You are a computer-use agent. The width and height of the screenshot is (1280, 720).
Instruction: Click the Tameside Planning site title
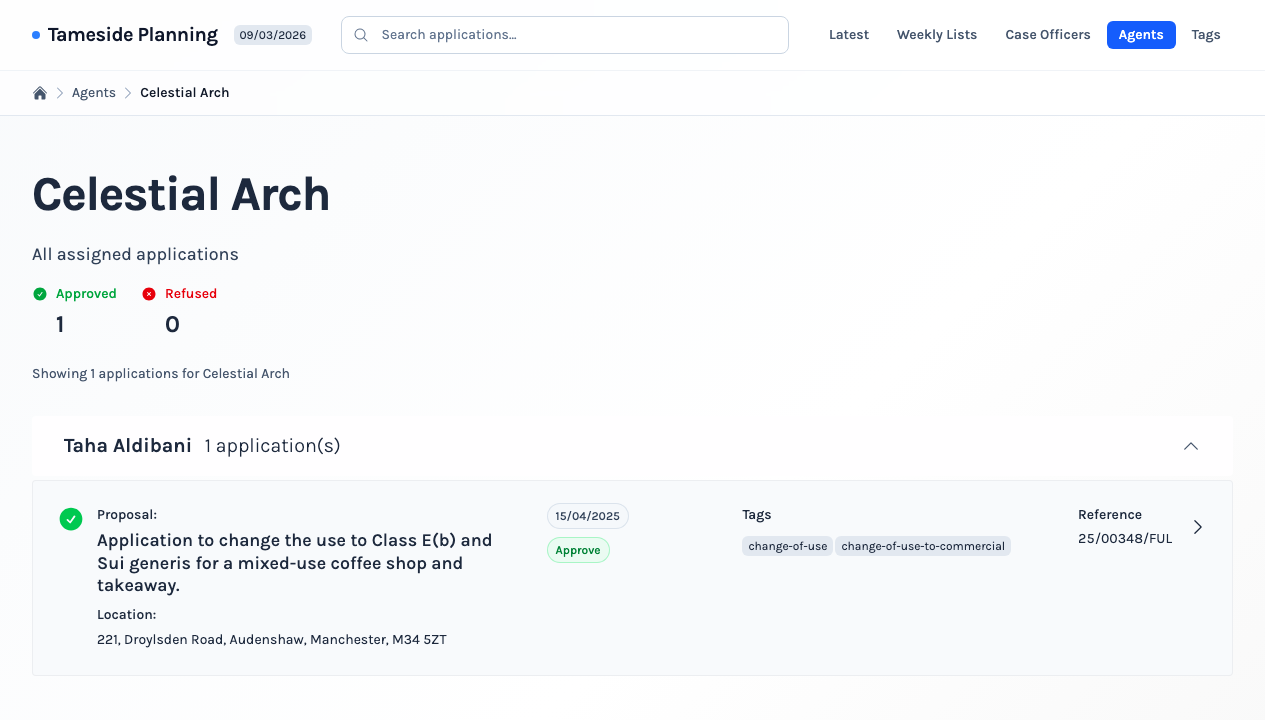[133, 35]
